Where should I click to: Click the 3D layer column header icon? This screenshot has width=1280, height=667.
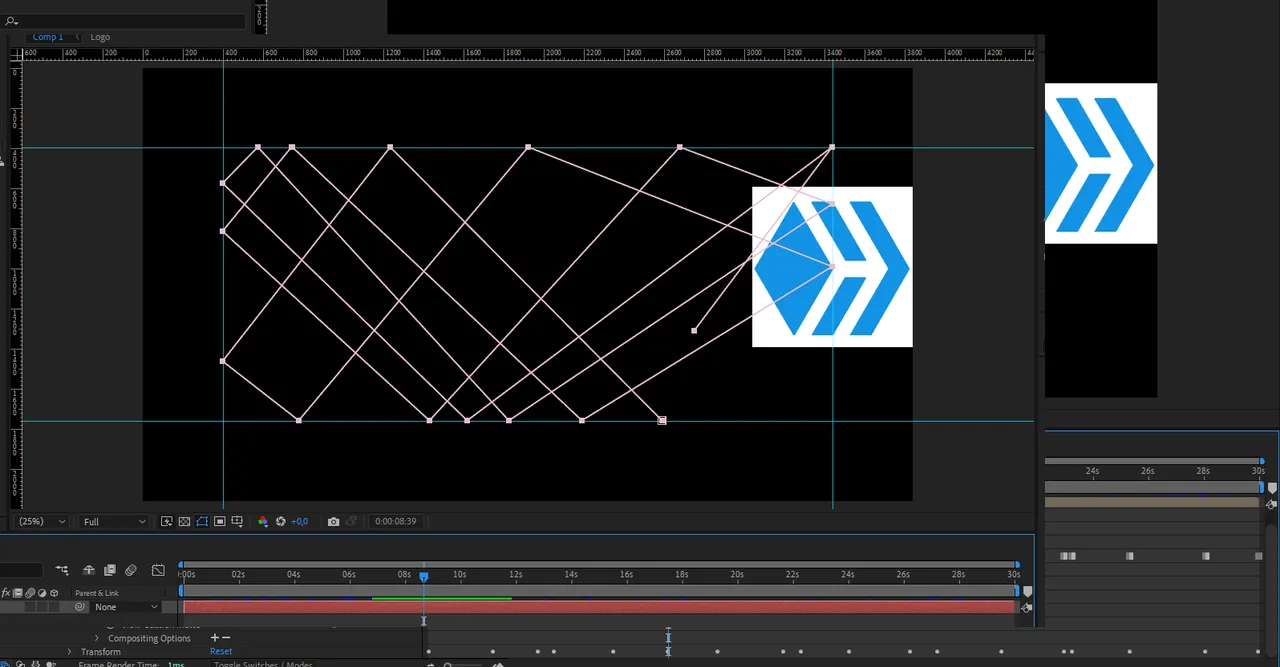54,593
